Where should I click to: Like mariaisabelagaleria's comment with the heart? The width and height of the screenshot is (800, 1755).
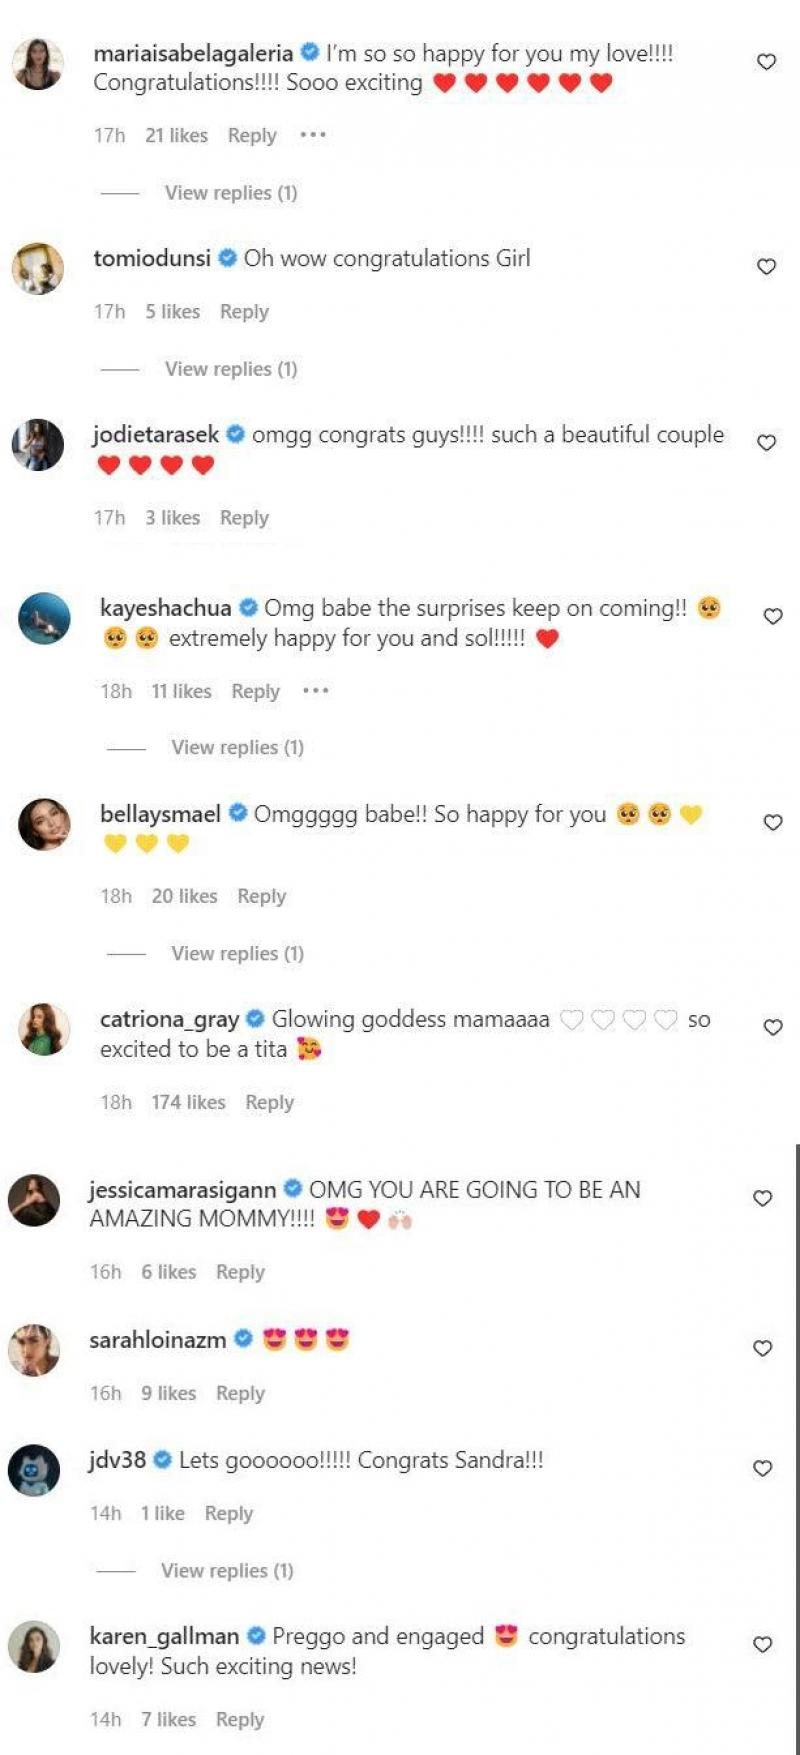coord(766,62)
